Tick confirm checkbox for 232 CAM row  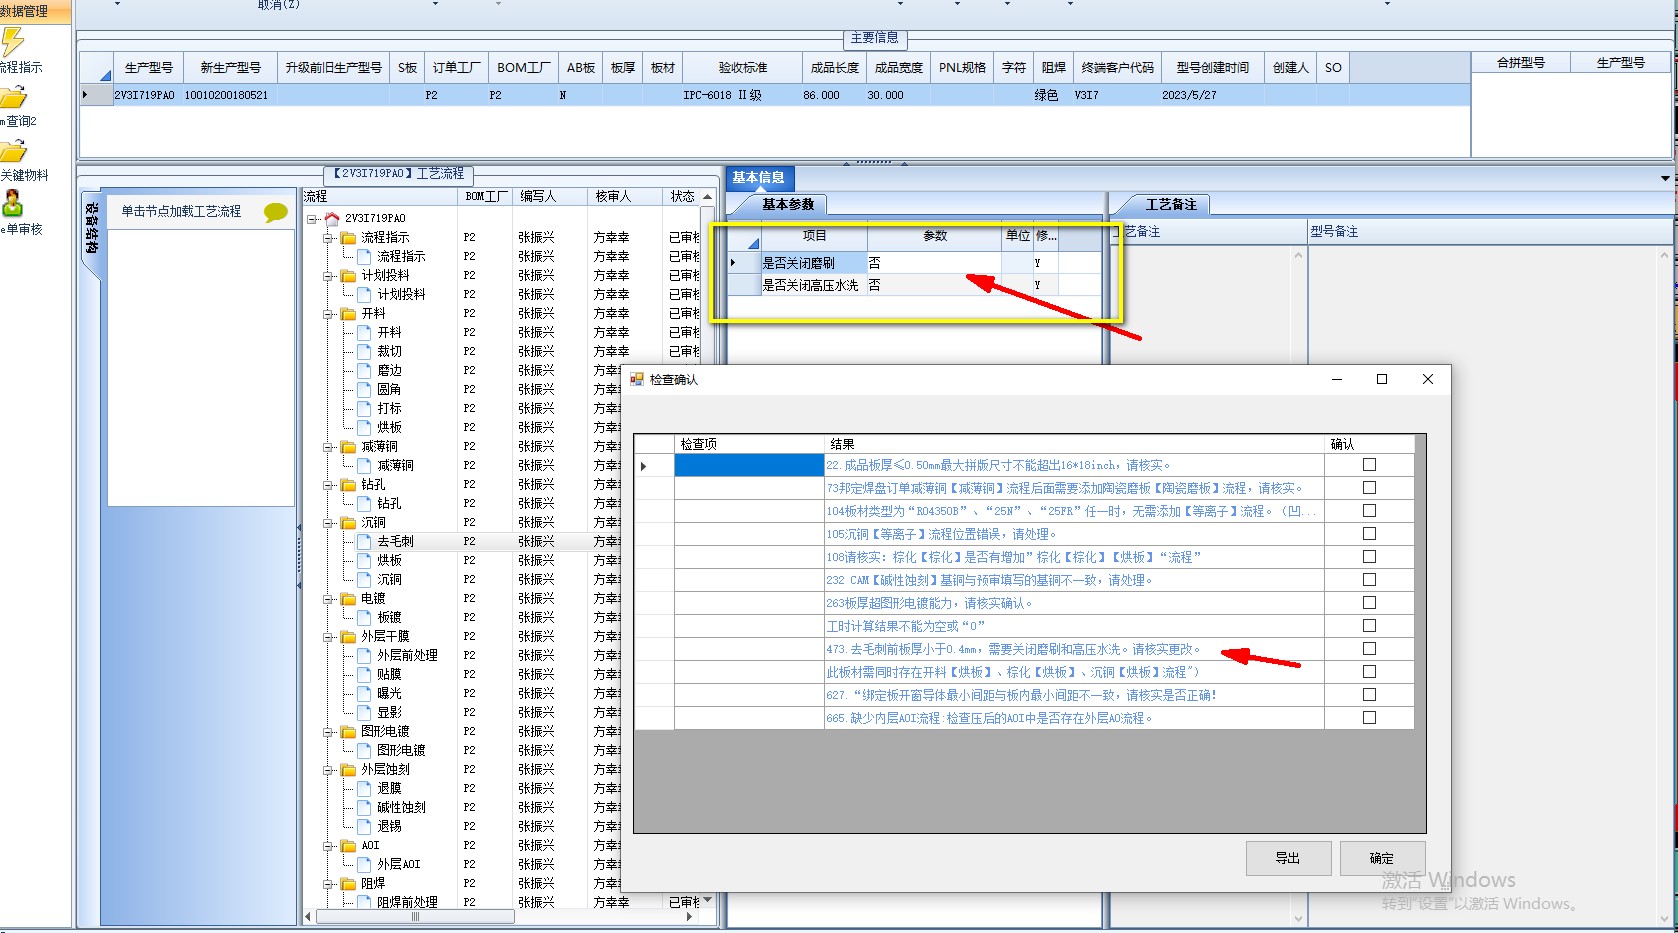click(1369, 580)
